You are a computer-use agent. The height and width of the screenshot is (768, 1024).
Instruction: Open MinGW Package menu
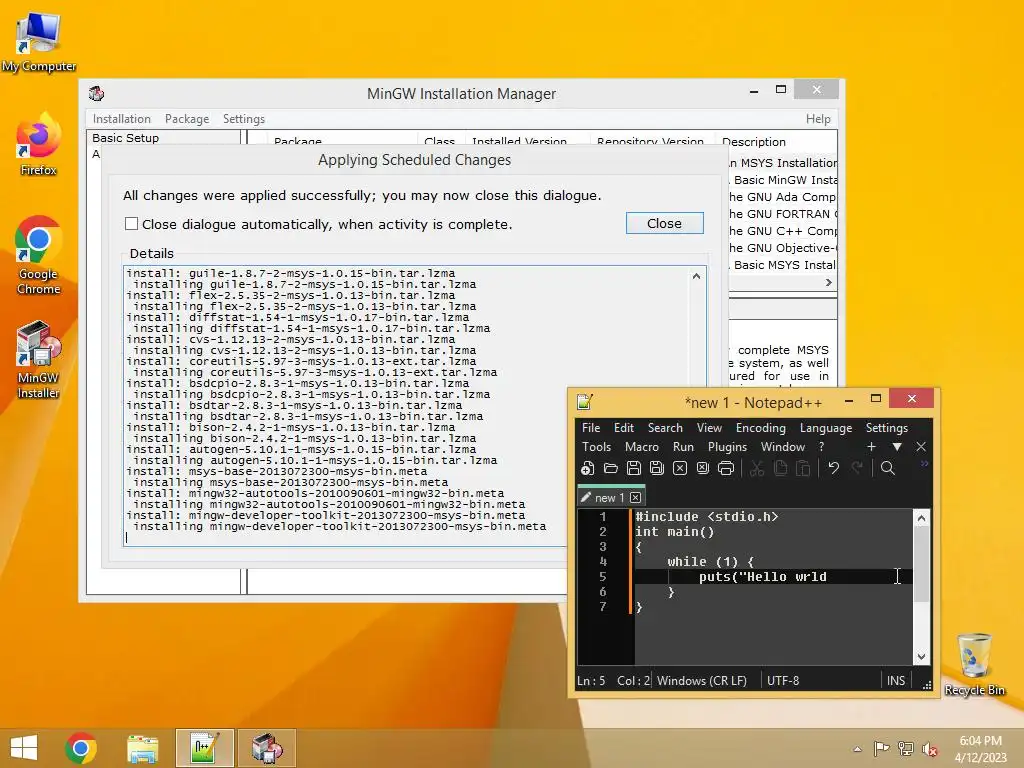tap(187, 119)
